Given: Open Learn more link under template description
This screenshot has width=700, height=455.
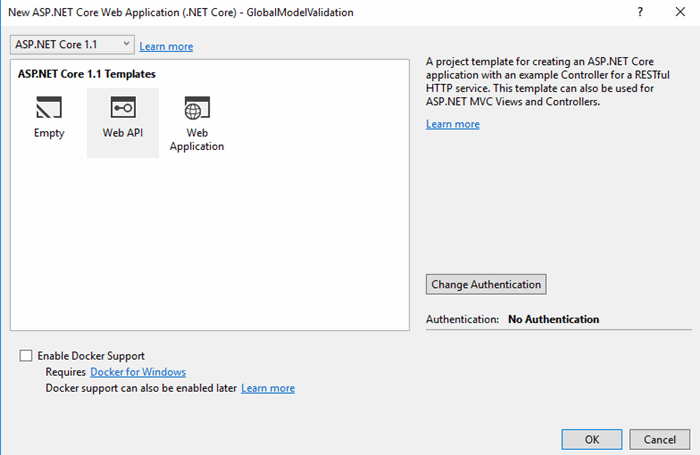Looking at the screenshot, I should tap(453, 124).
